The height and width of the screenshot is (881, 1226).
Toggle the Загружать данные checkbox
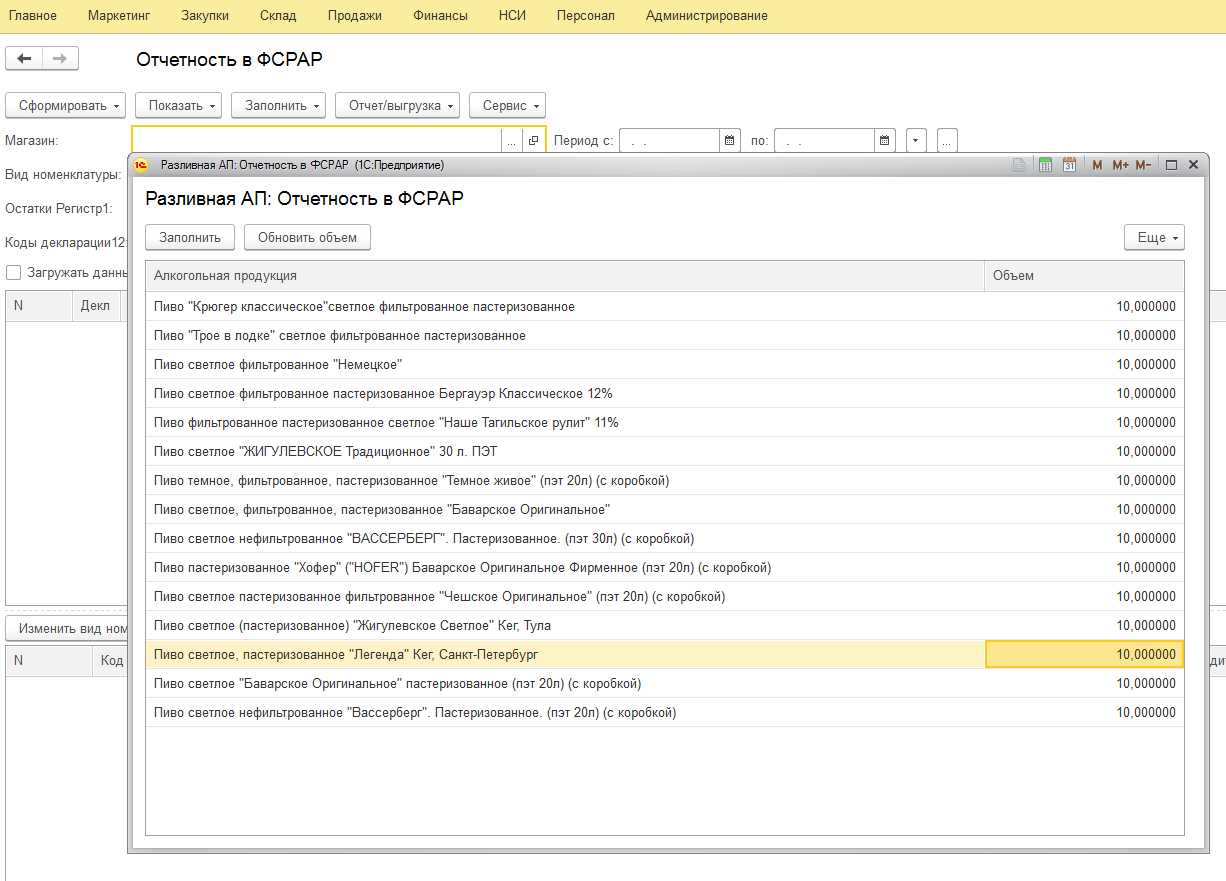13,272
